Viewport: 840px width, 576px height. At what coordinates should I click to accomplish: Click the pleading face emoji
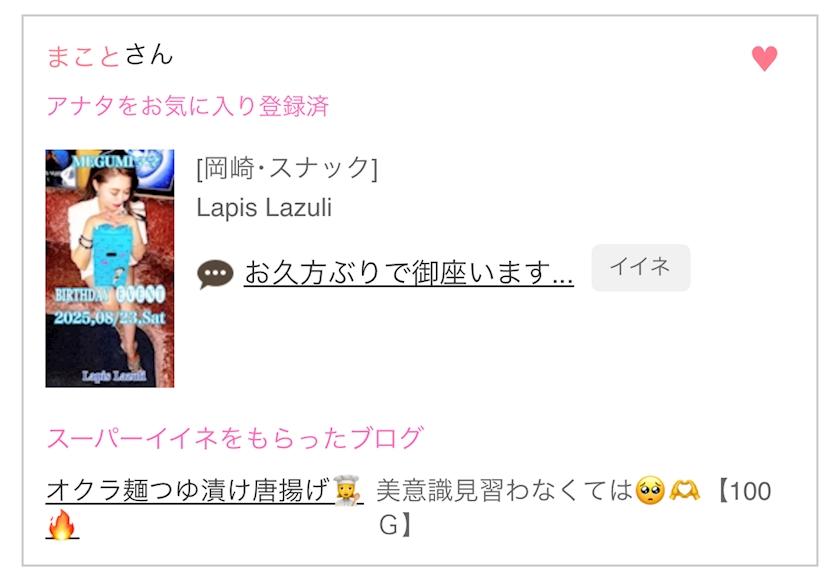pos(649,490)
